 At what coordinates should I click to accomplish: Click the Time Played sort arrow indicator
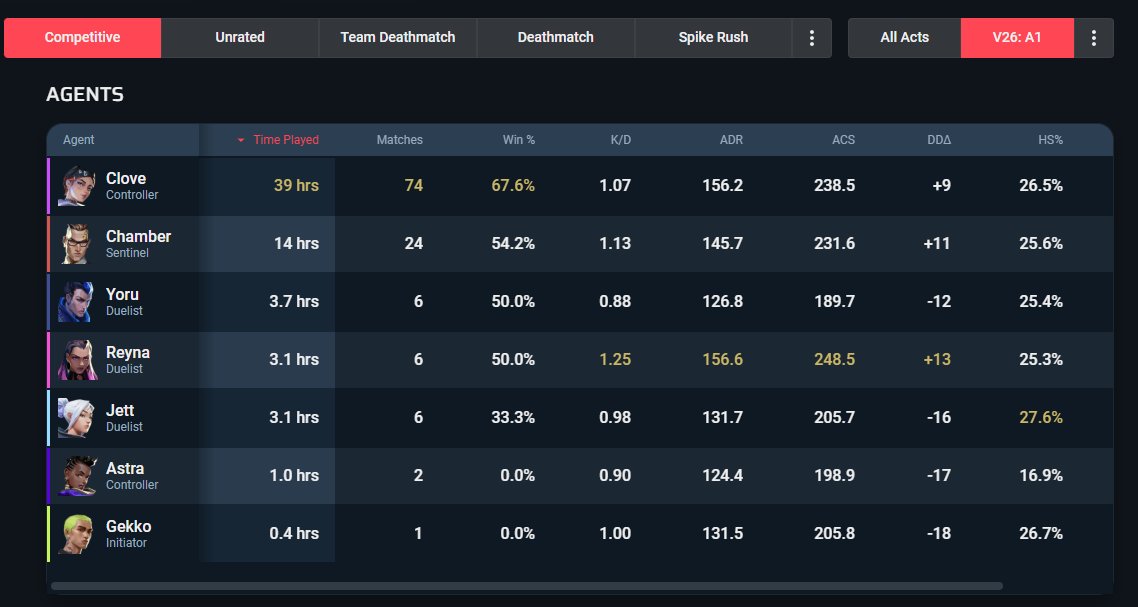point(241,140)
